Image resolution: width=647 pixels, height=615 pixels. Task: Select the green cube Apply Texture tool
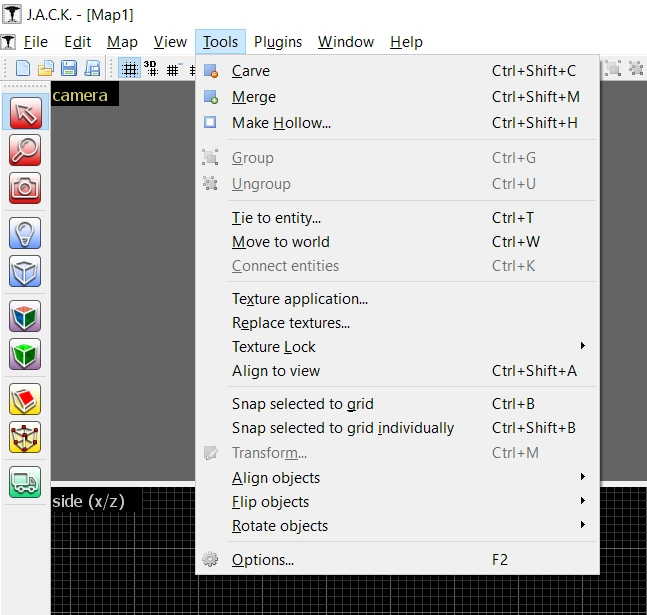point(25,354)
